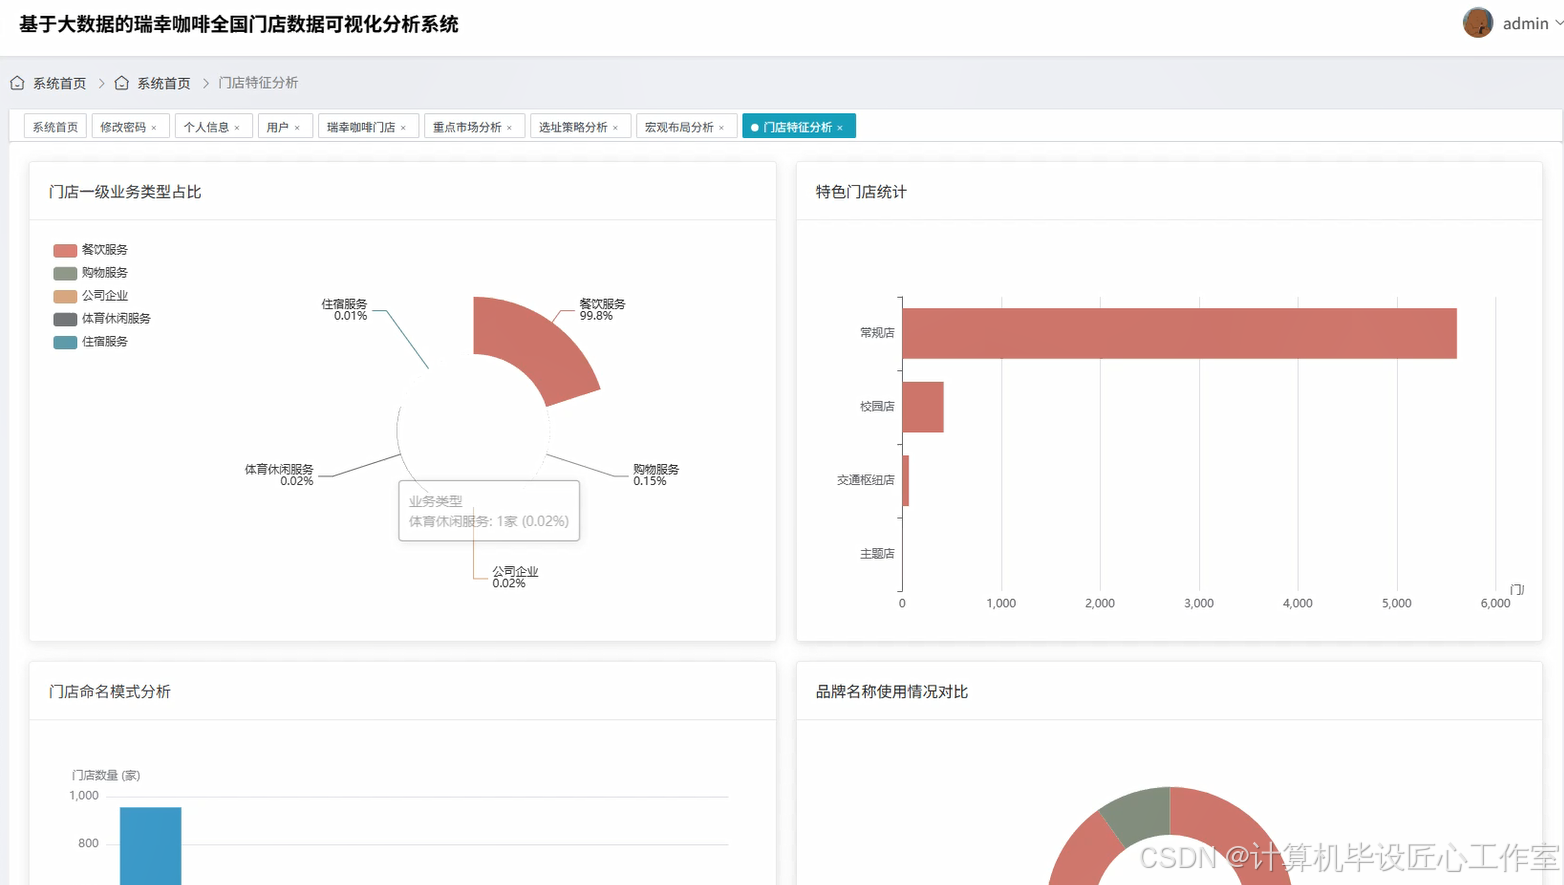Toggle 体育休闲服务 legend series

coord(102,319)
